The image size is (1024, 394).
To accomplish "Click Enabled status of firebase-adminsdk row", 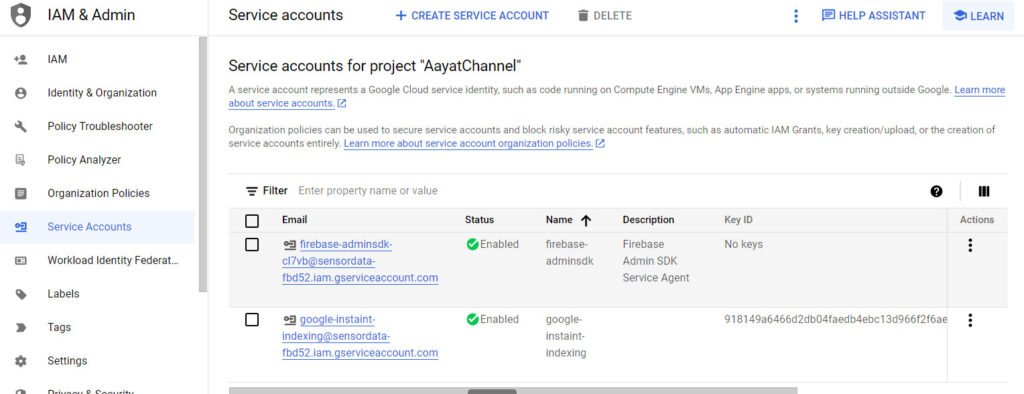I will coord(492,244).
